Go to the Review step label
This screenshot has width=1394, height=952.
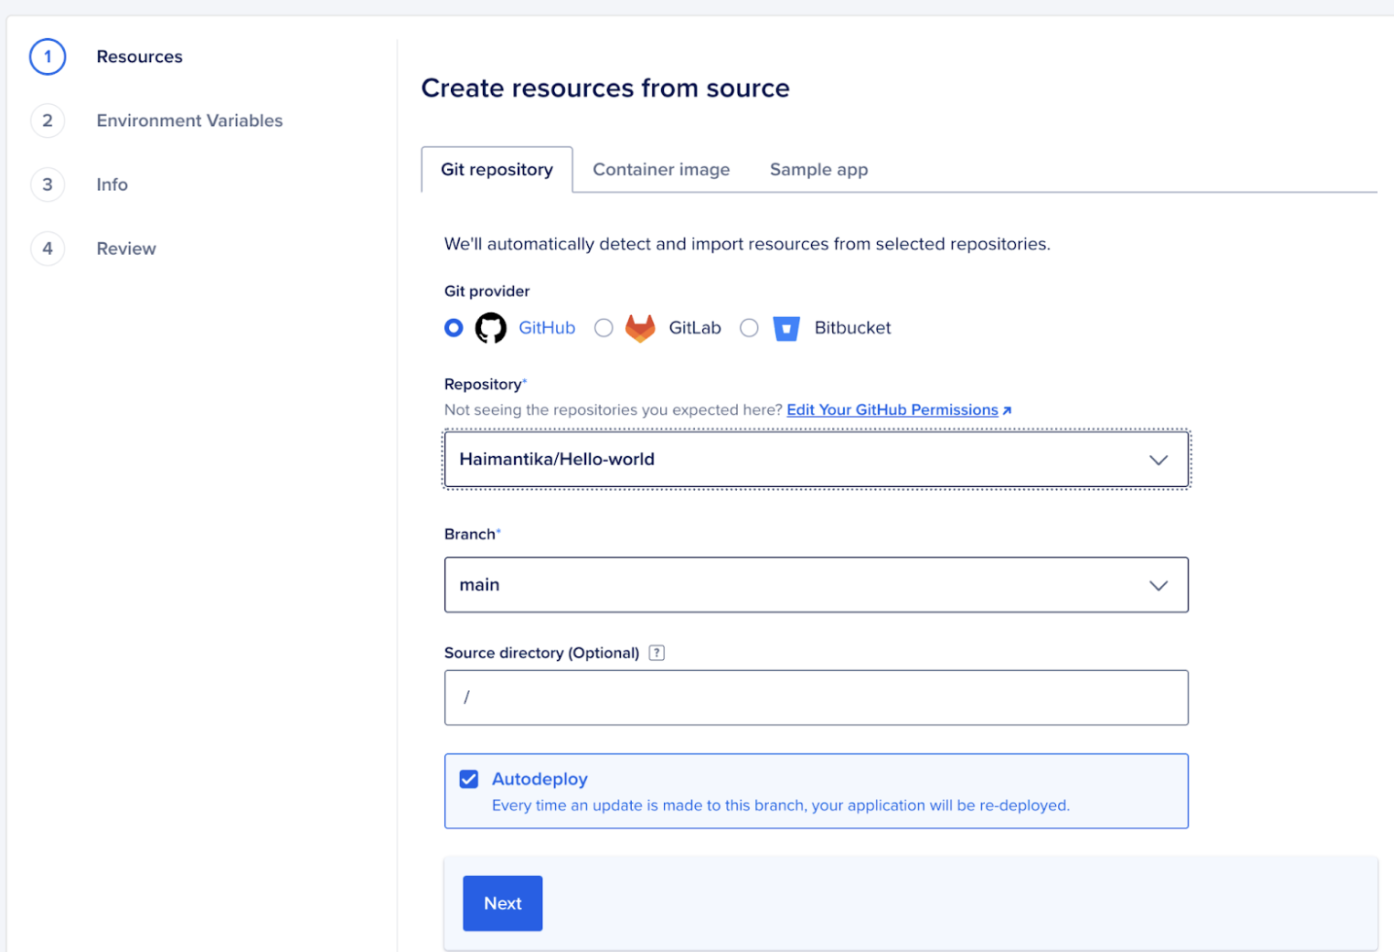click(x=126, y=249)
